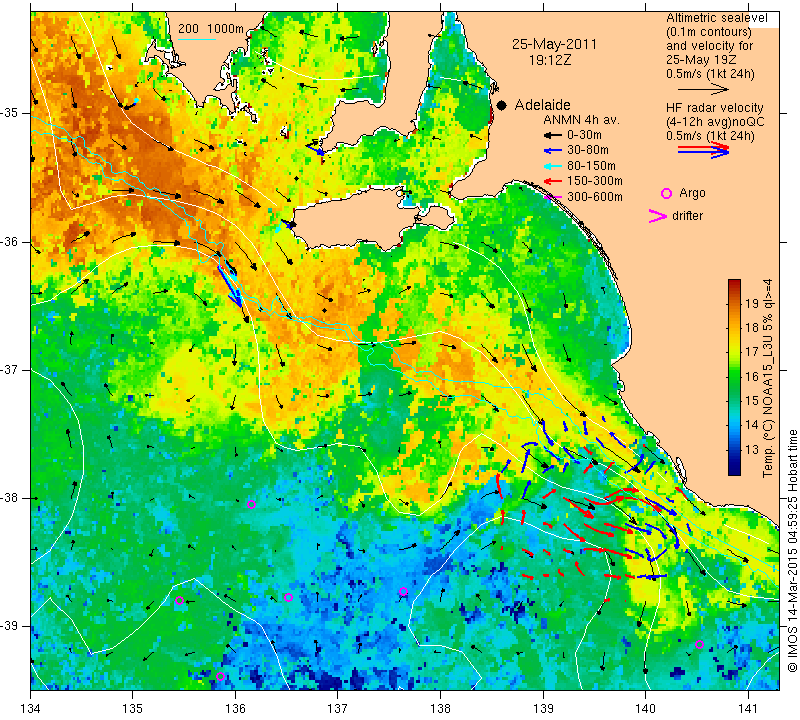The image size is (800, 720).
Task: Click the Adelaide label text
Action: [x=542, y=105]
